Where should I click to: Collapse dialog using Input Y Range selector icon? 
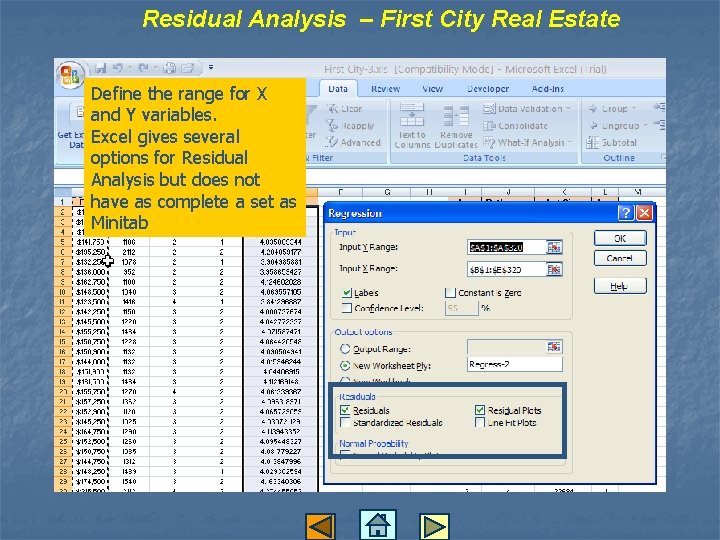coord(554,248)
